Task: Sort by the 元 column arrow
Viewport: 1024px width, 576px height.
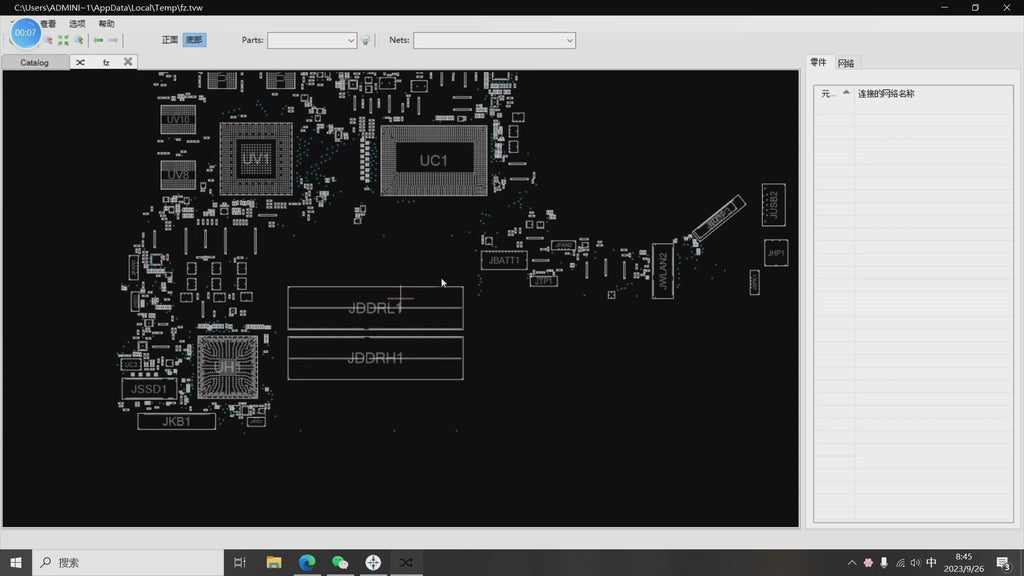Action: tap(846, 93)
